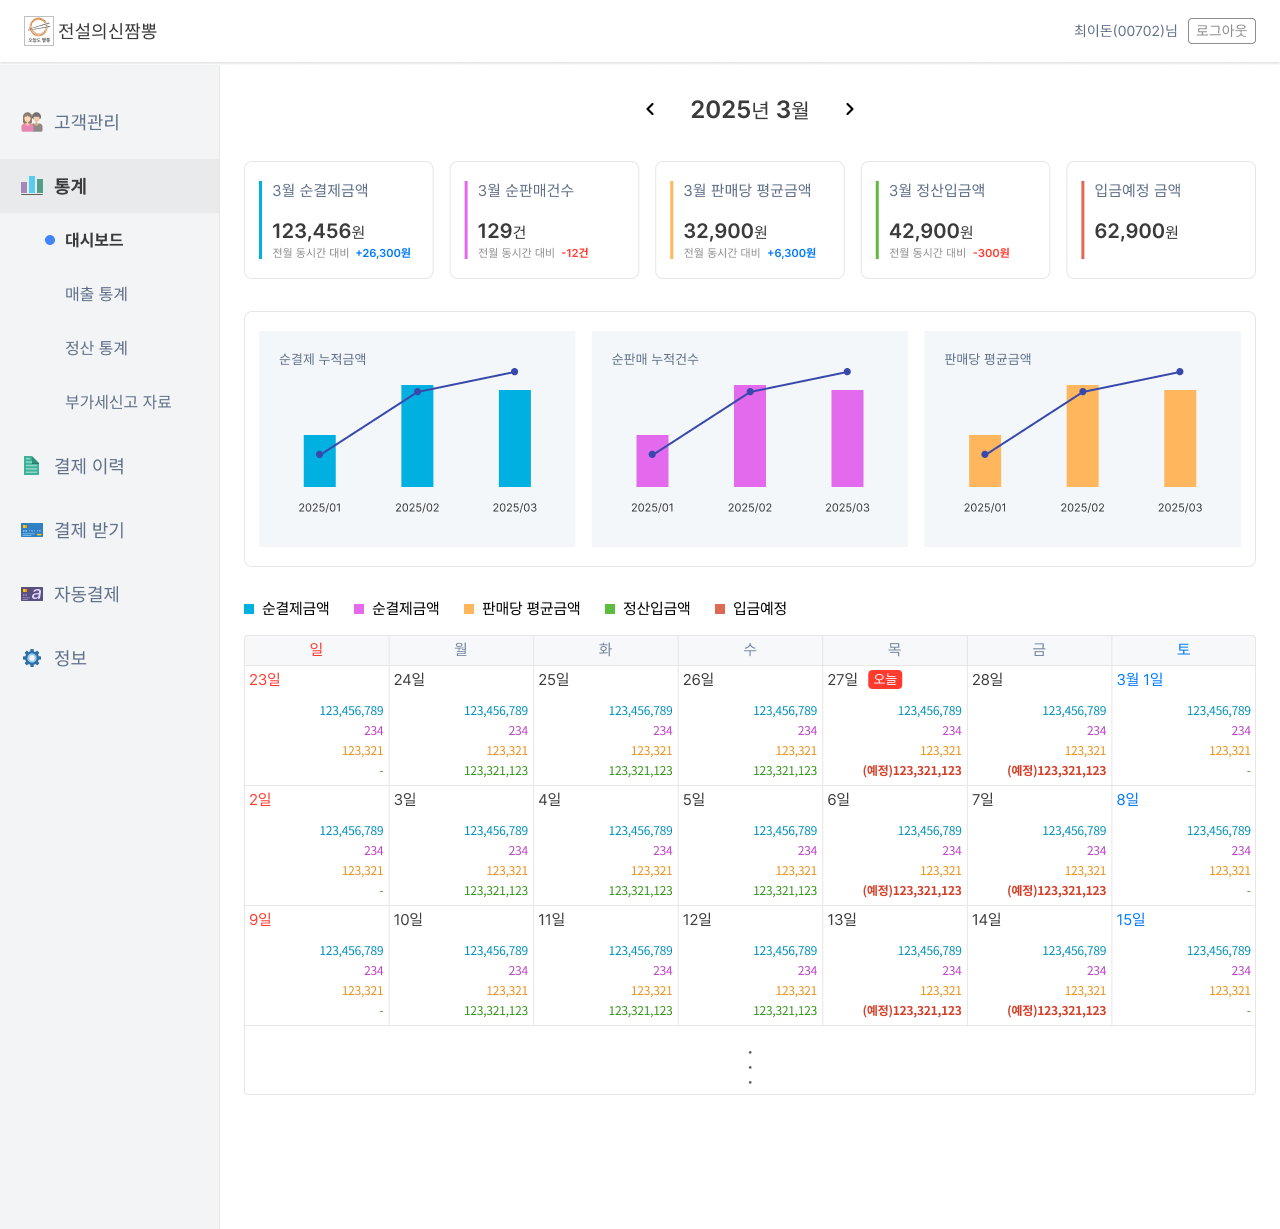
Task: Click the 로그아웃 button
Action: click(x=1221, y=31)
